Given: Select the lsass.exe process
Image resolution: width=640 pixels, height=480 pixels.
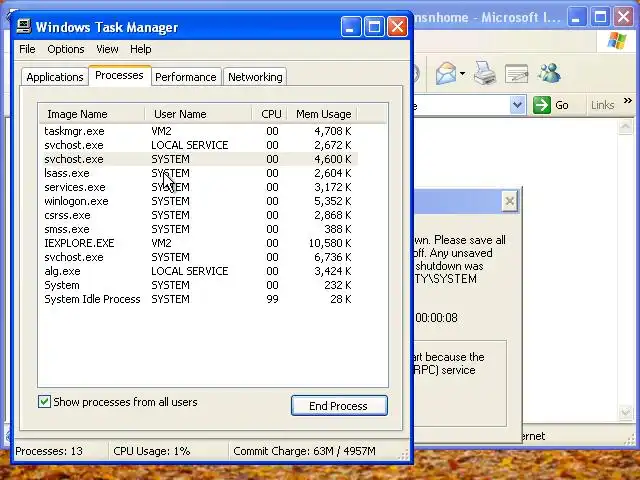Looking at the screenshot, I should pos(198,173).
